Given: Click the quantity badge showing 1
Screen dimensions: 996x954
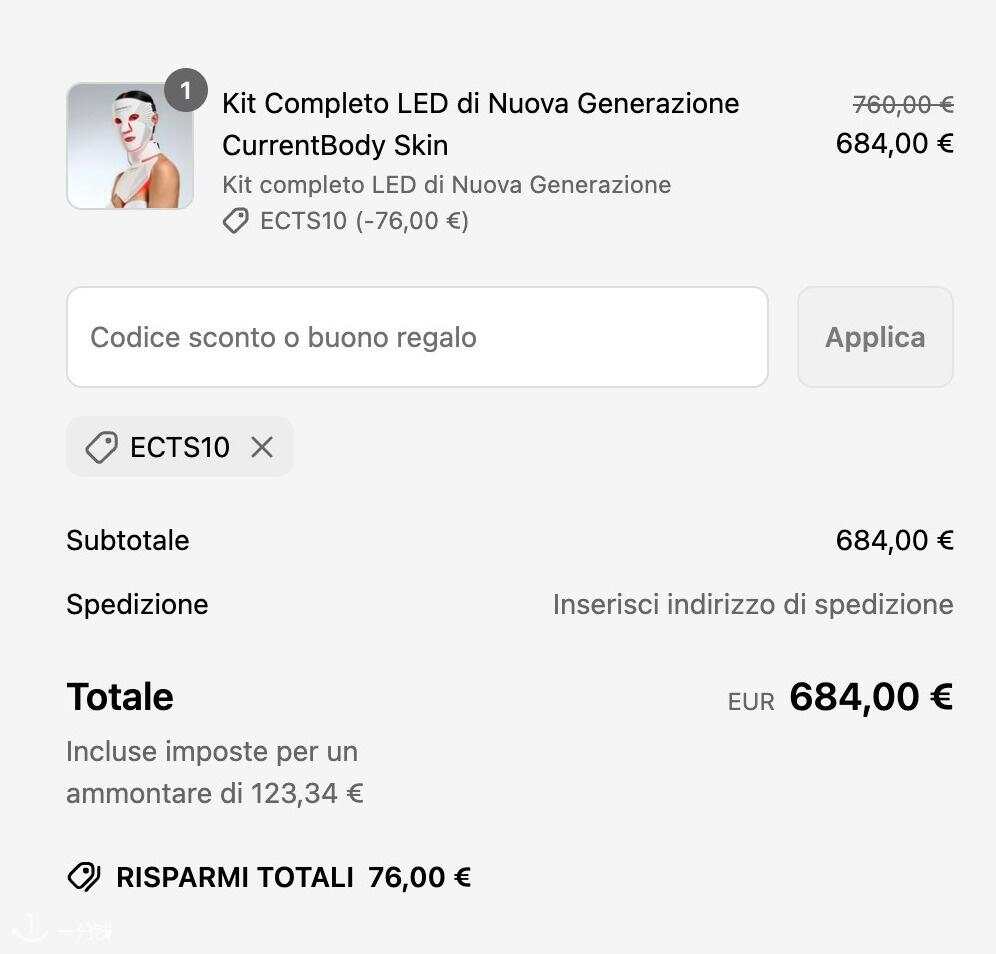Looking at the screenshot, I should tap(185, 90).
